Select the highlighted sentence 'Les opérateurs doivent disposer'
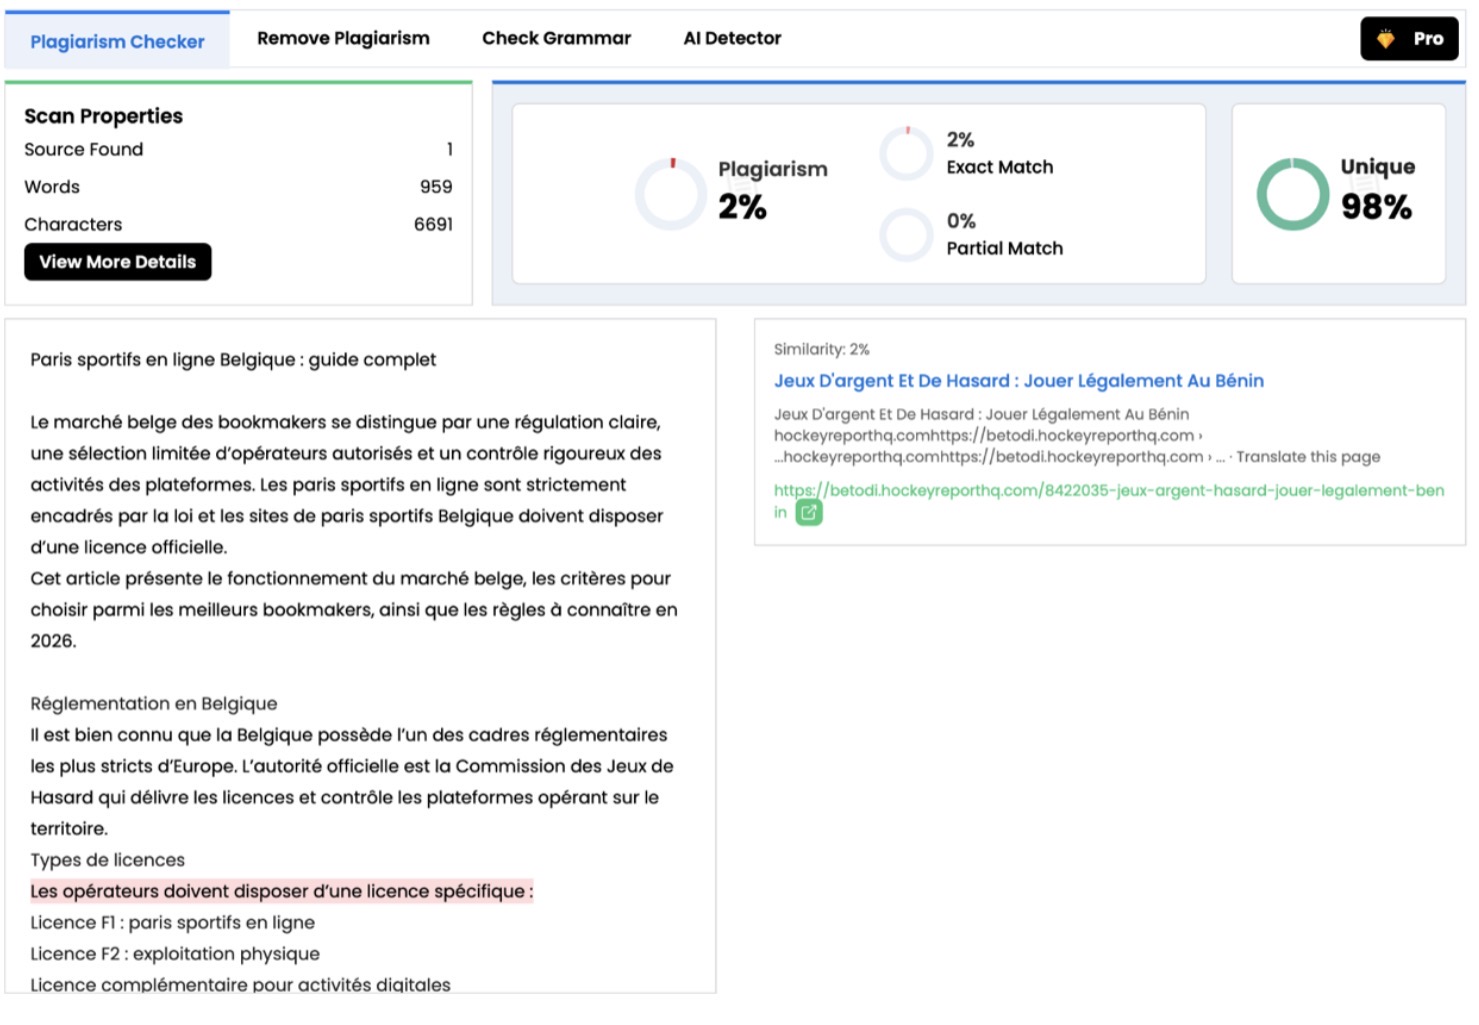 pyautogui.click(x=282, y=891)
